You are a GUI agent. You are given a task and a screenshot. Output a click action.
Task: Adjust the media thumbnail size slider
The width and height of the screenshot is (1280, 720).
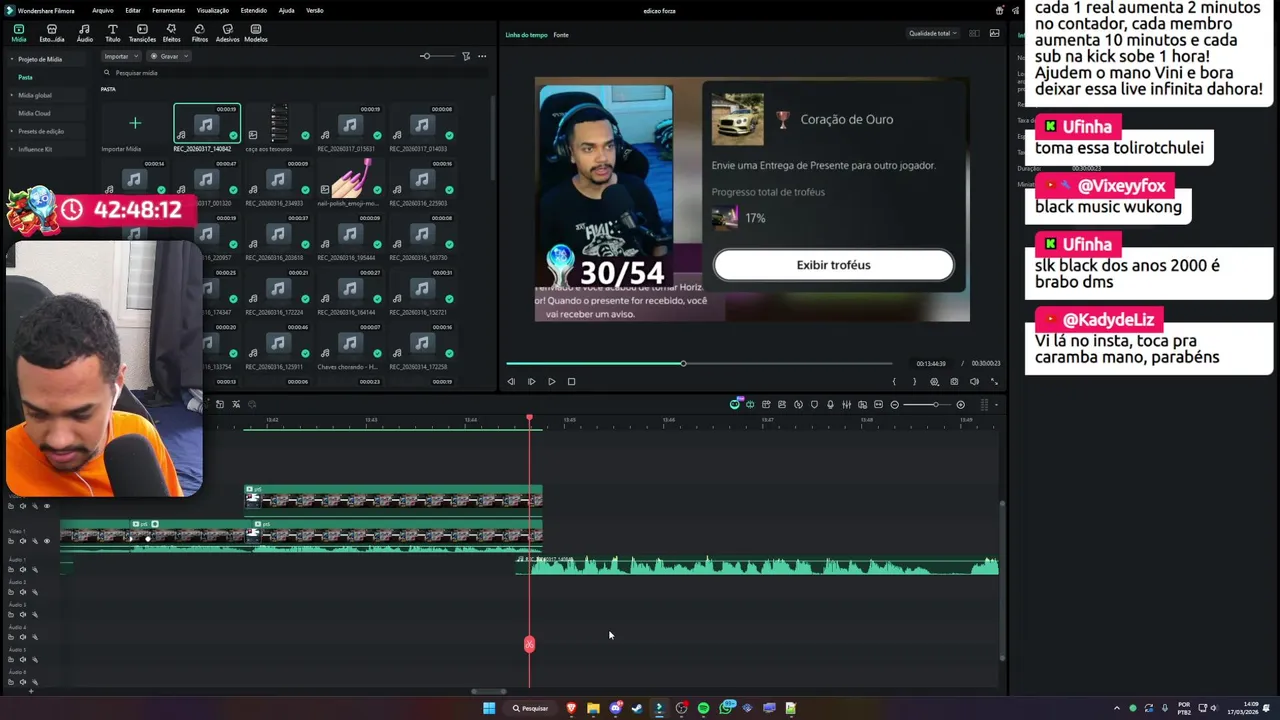tap(425, 56)
